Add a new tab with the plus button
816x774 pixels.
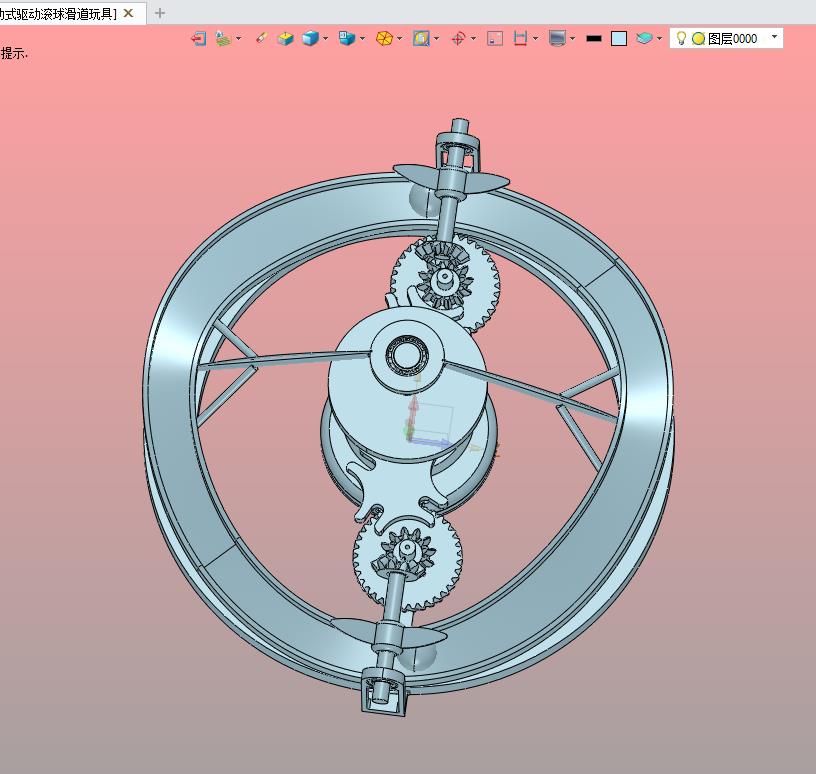coord(160,13)
